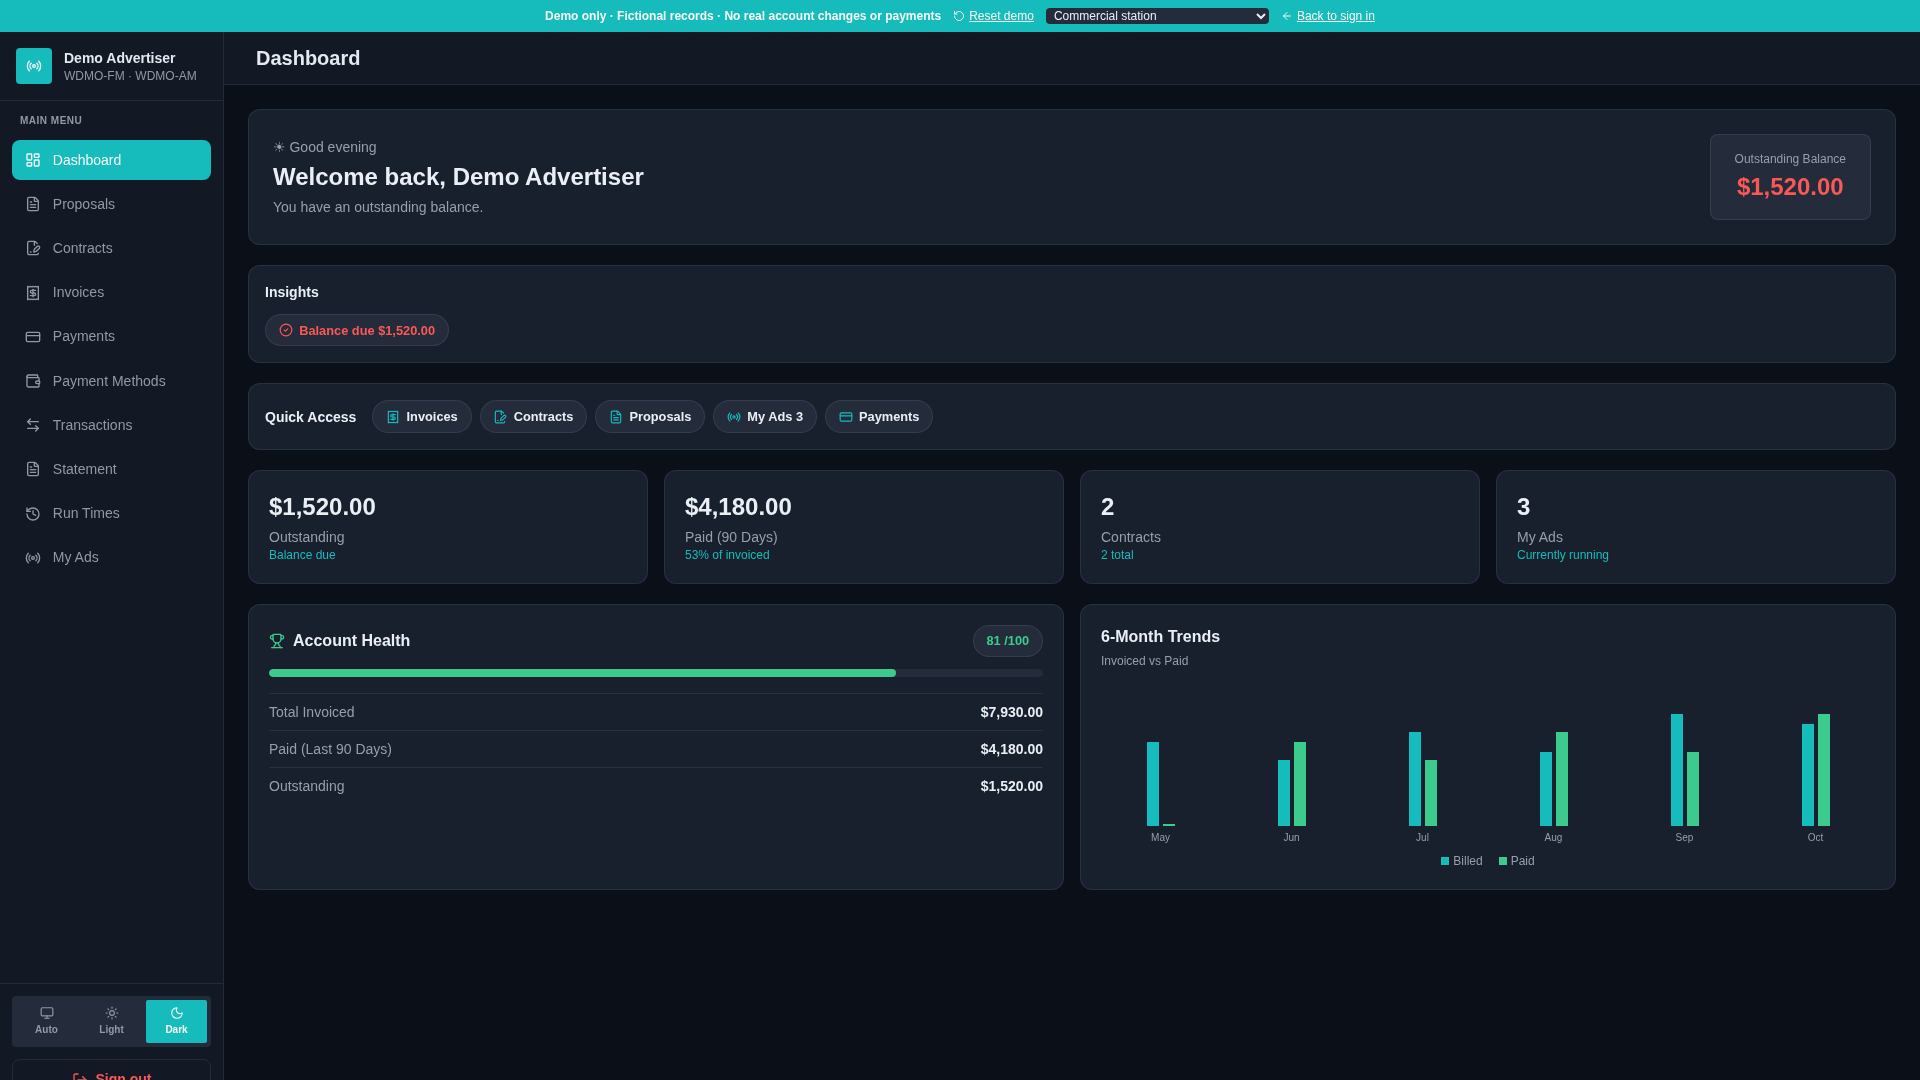Switch theme to Light
The width and height of the screenshot is (1920, 1080).
[x=111, y=1021]
